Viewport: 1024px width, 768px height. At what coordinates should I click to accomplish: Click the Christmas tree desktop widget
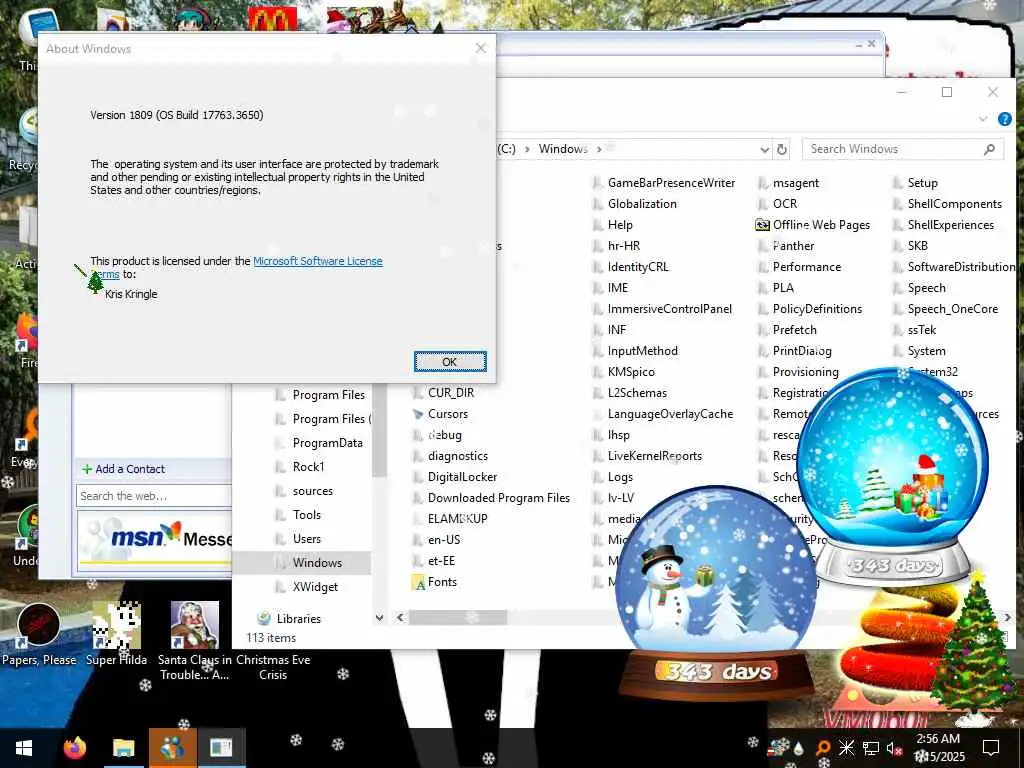[x=974, y=647]
